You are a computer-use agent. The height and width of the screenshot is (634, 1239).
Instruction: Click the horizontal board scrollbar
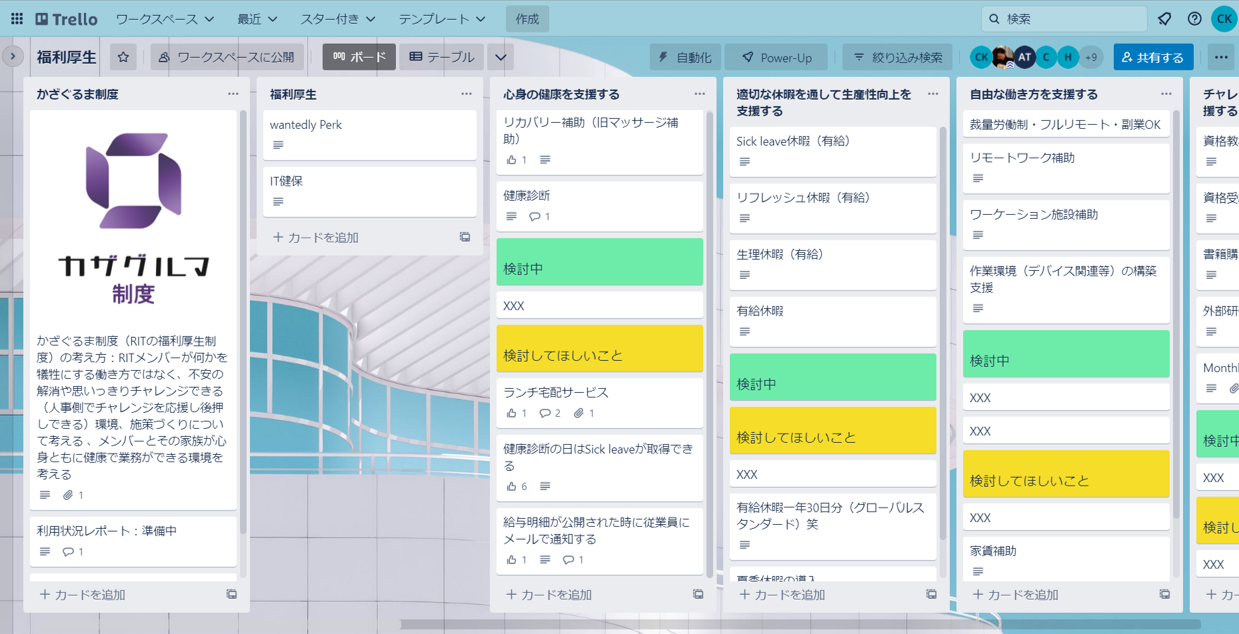801,624
